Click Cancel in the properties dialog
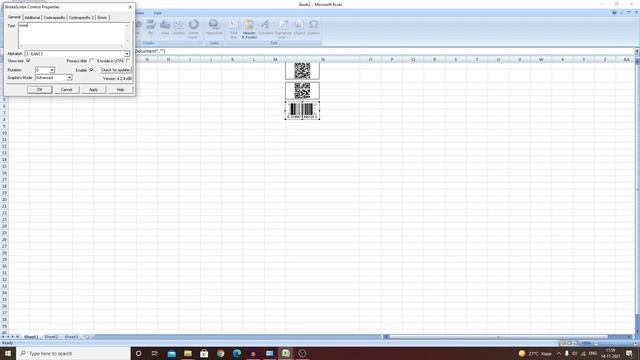This screenshot has width=640, height=360. tap(67, 89)
